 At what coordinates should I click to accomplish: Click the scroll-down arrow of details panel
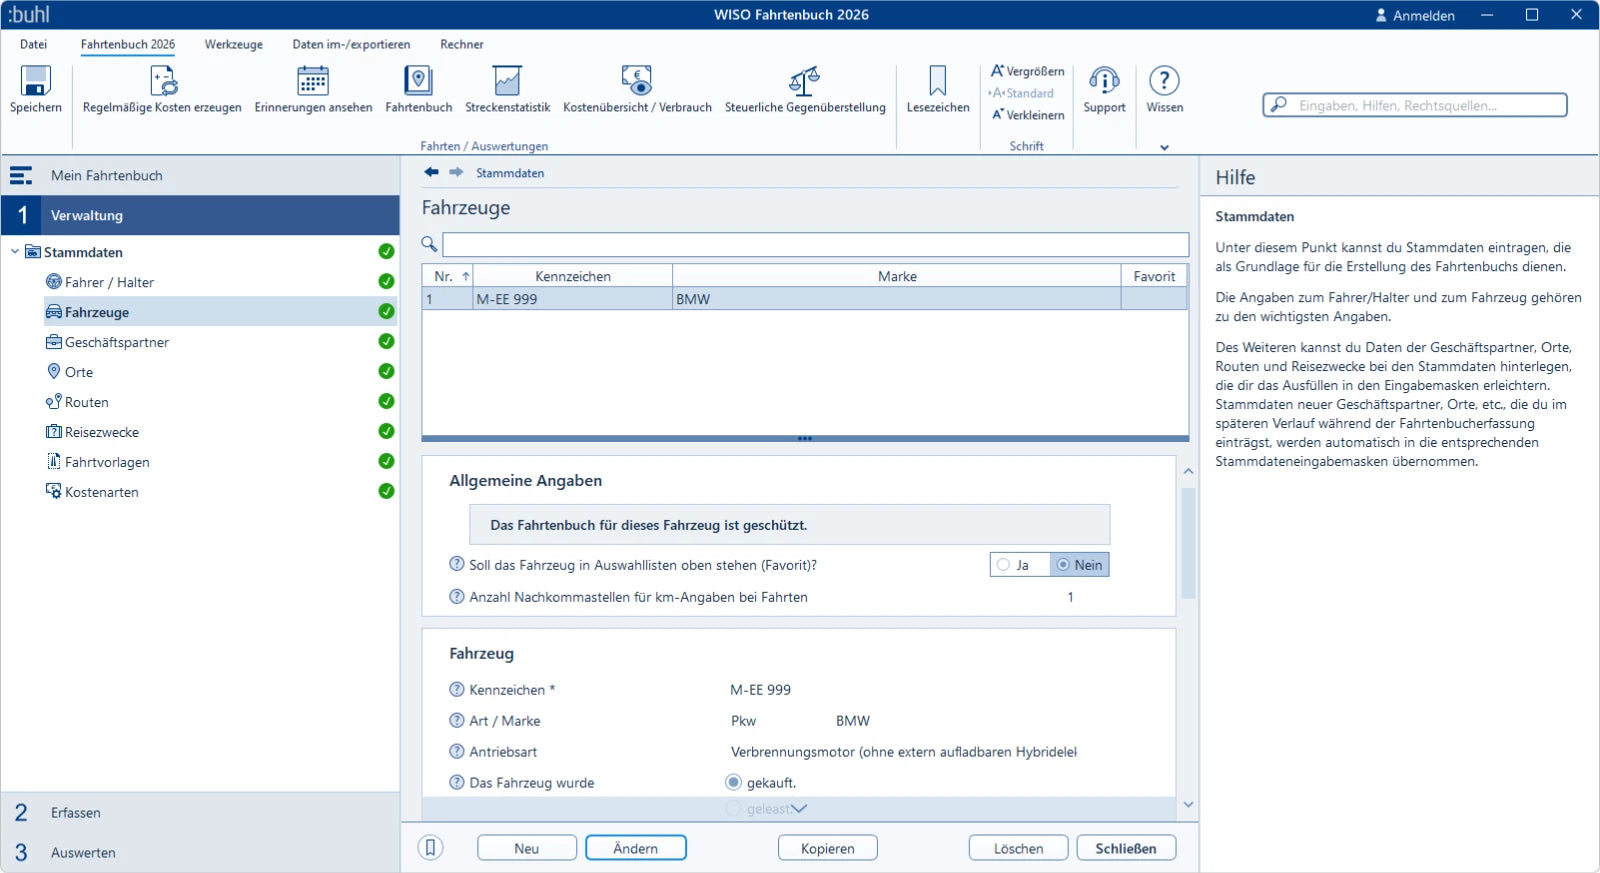tap(1188, 804)
